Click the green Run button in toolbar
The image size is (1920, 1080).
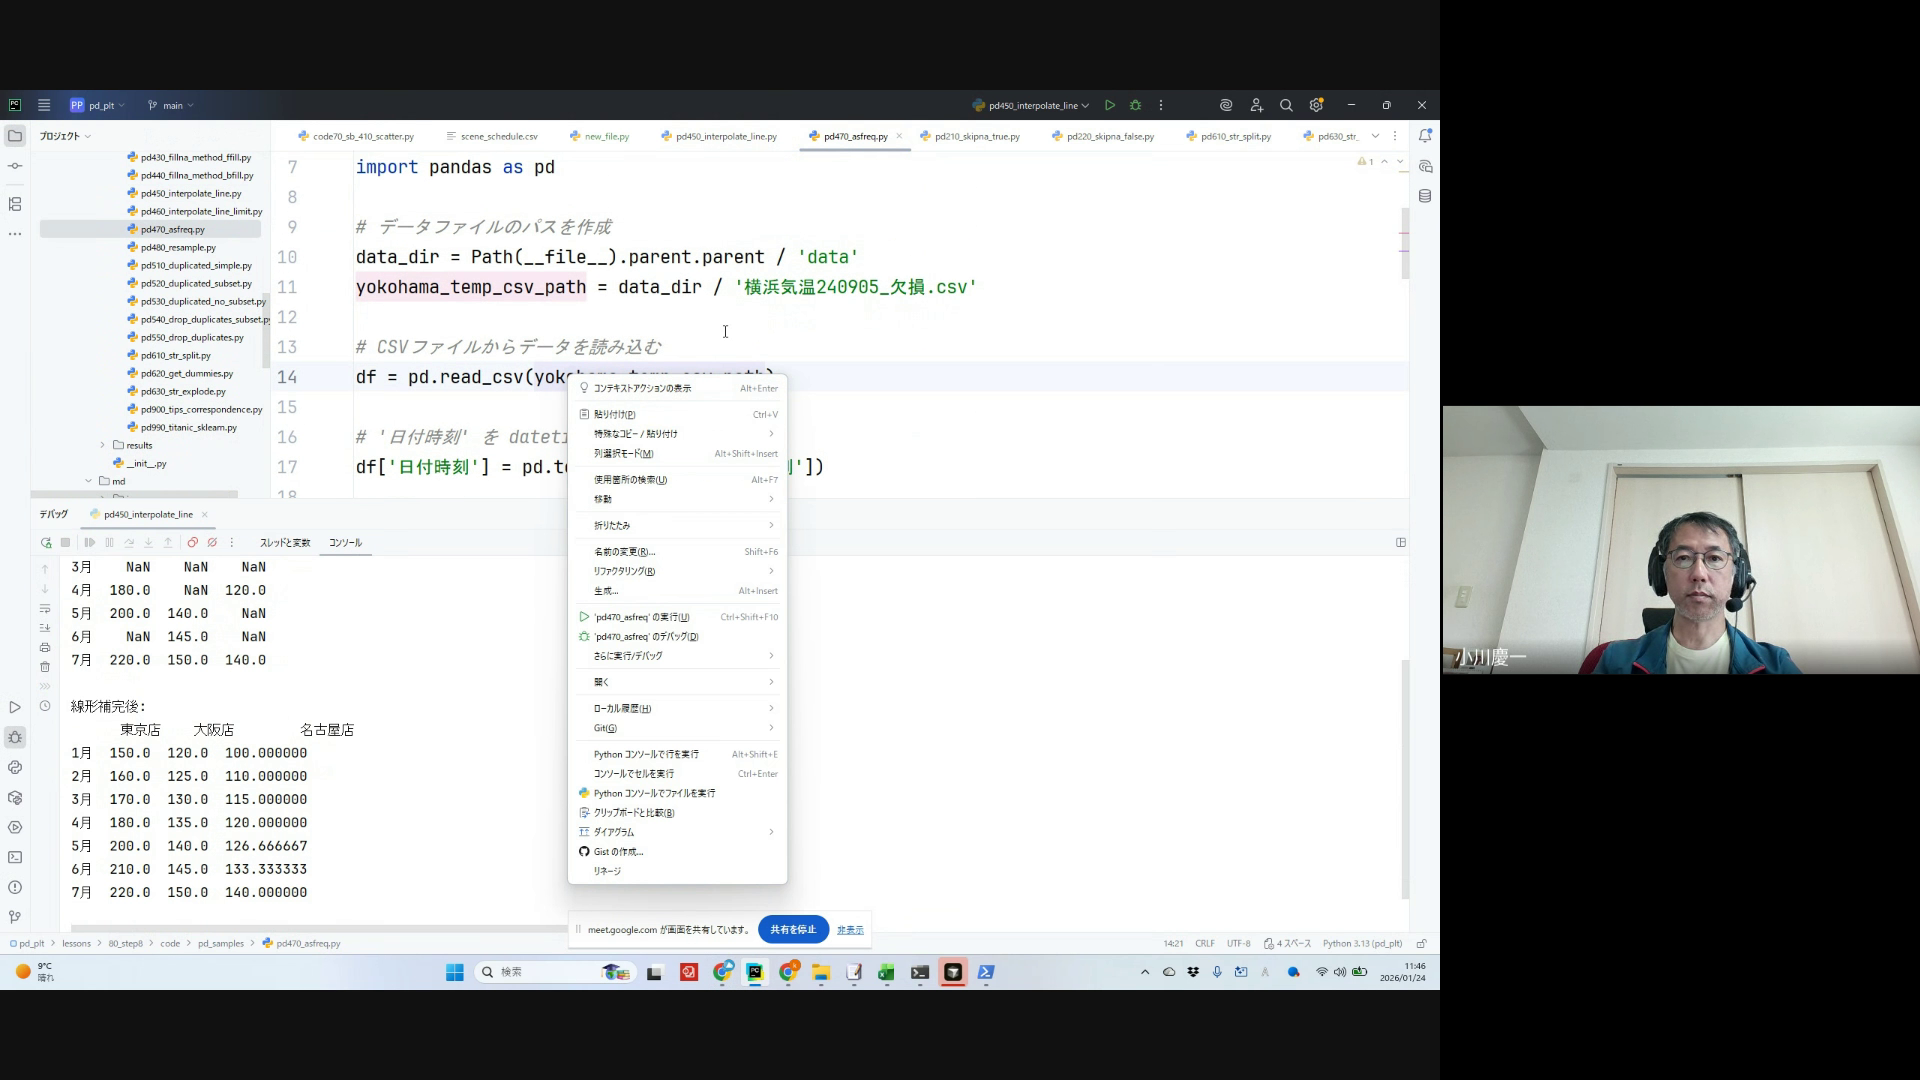click(x=1110, y=105)
